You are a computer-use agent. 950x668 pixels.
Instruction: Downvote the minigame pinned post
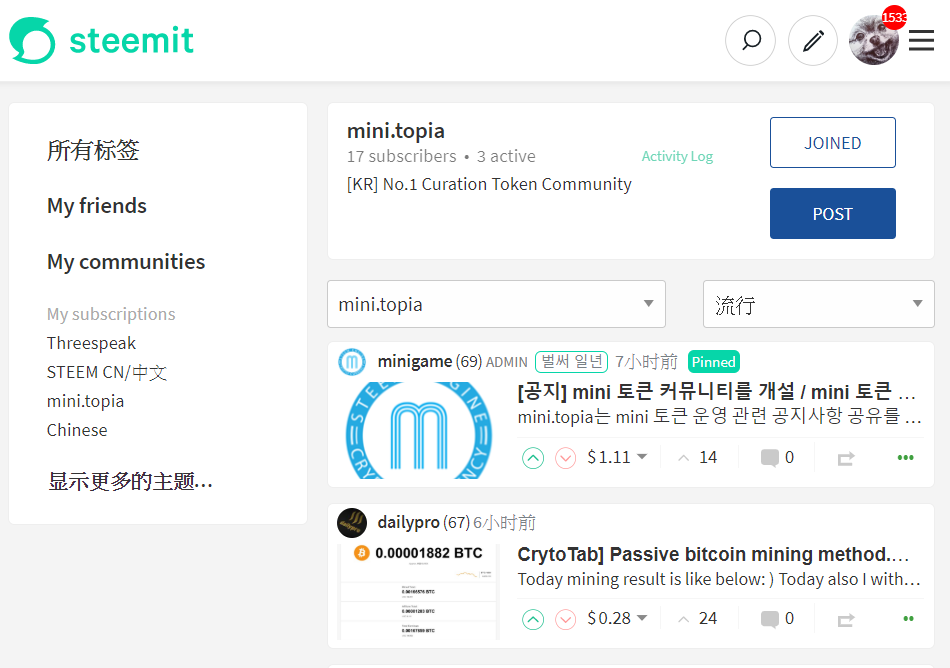pos(566,458)
